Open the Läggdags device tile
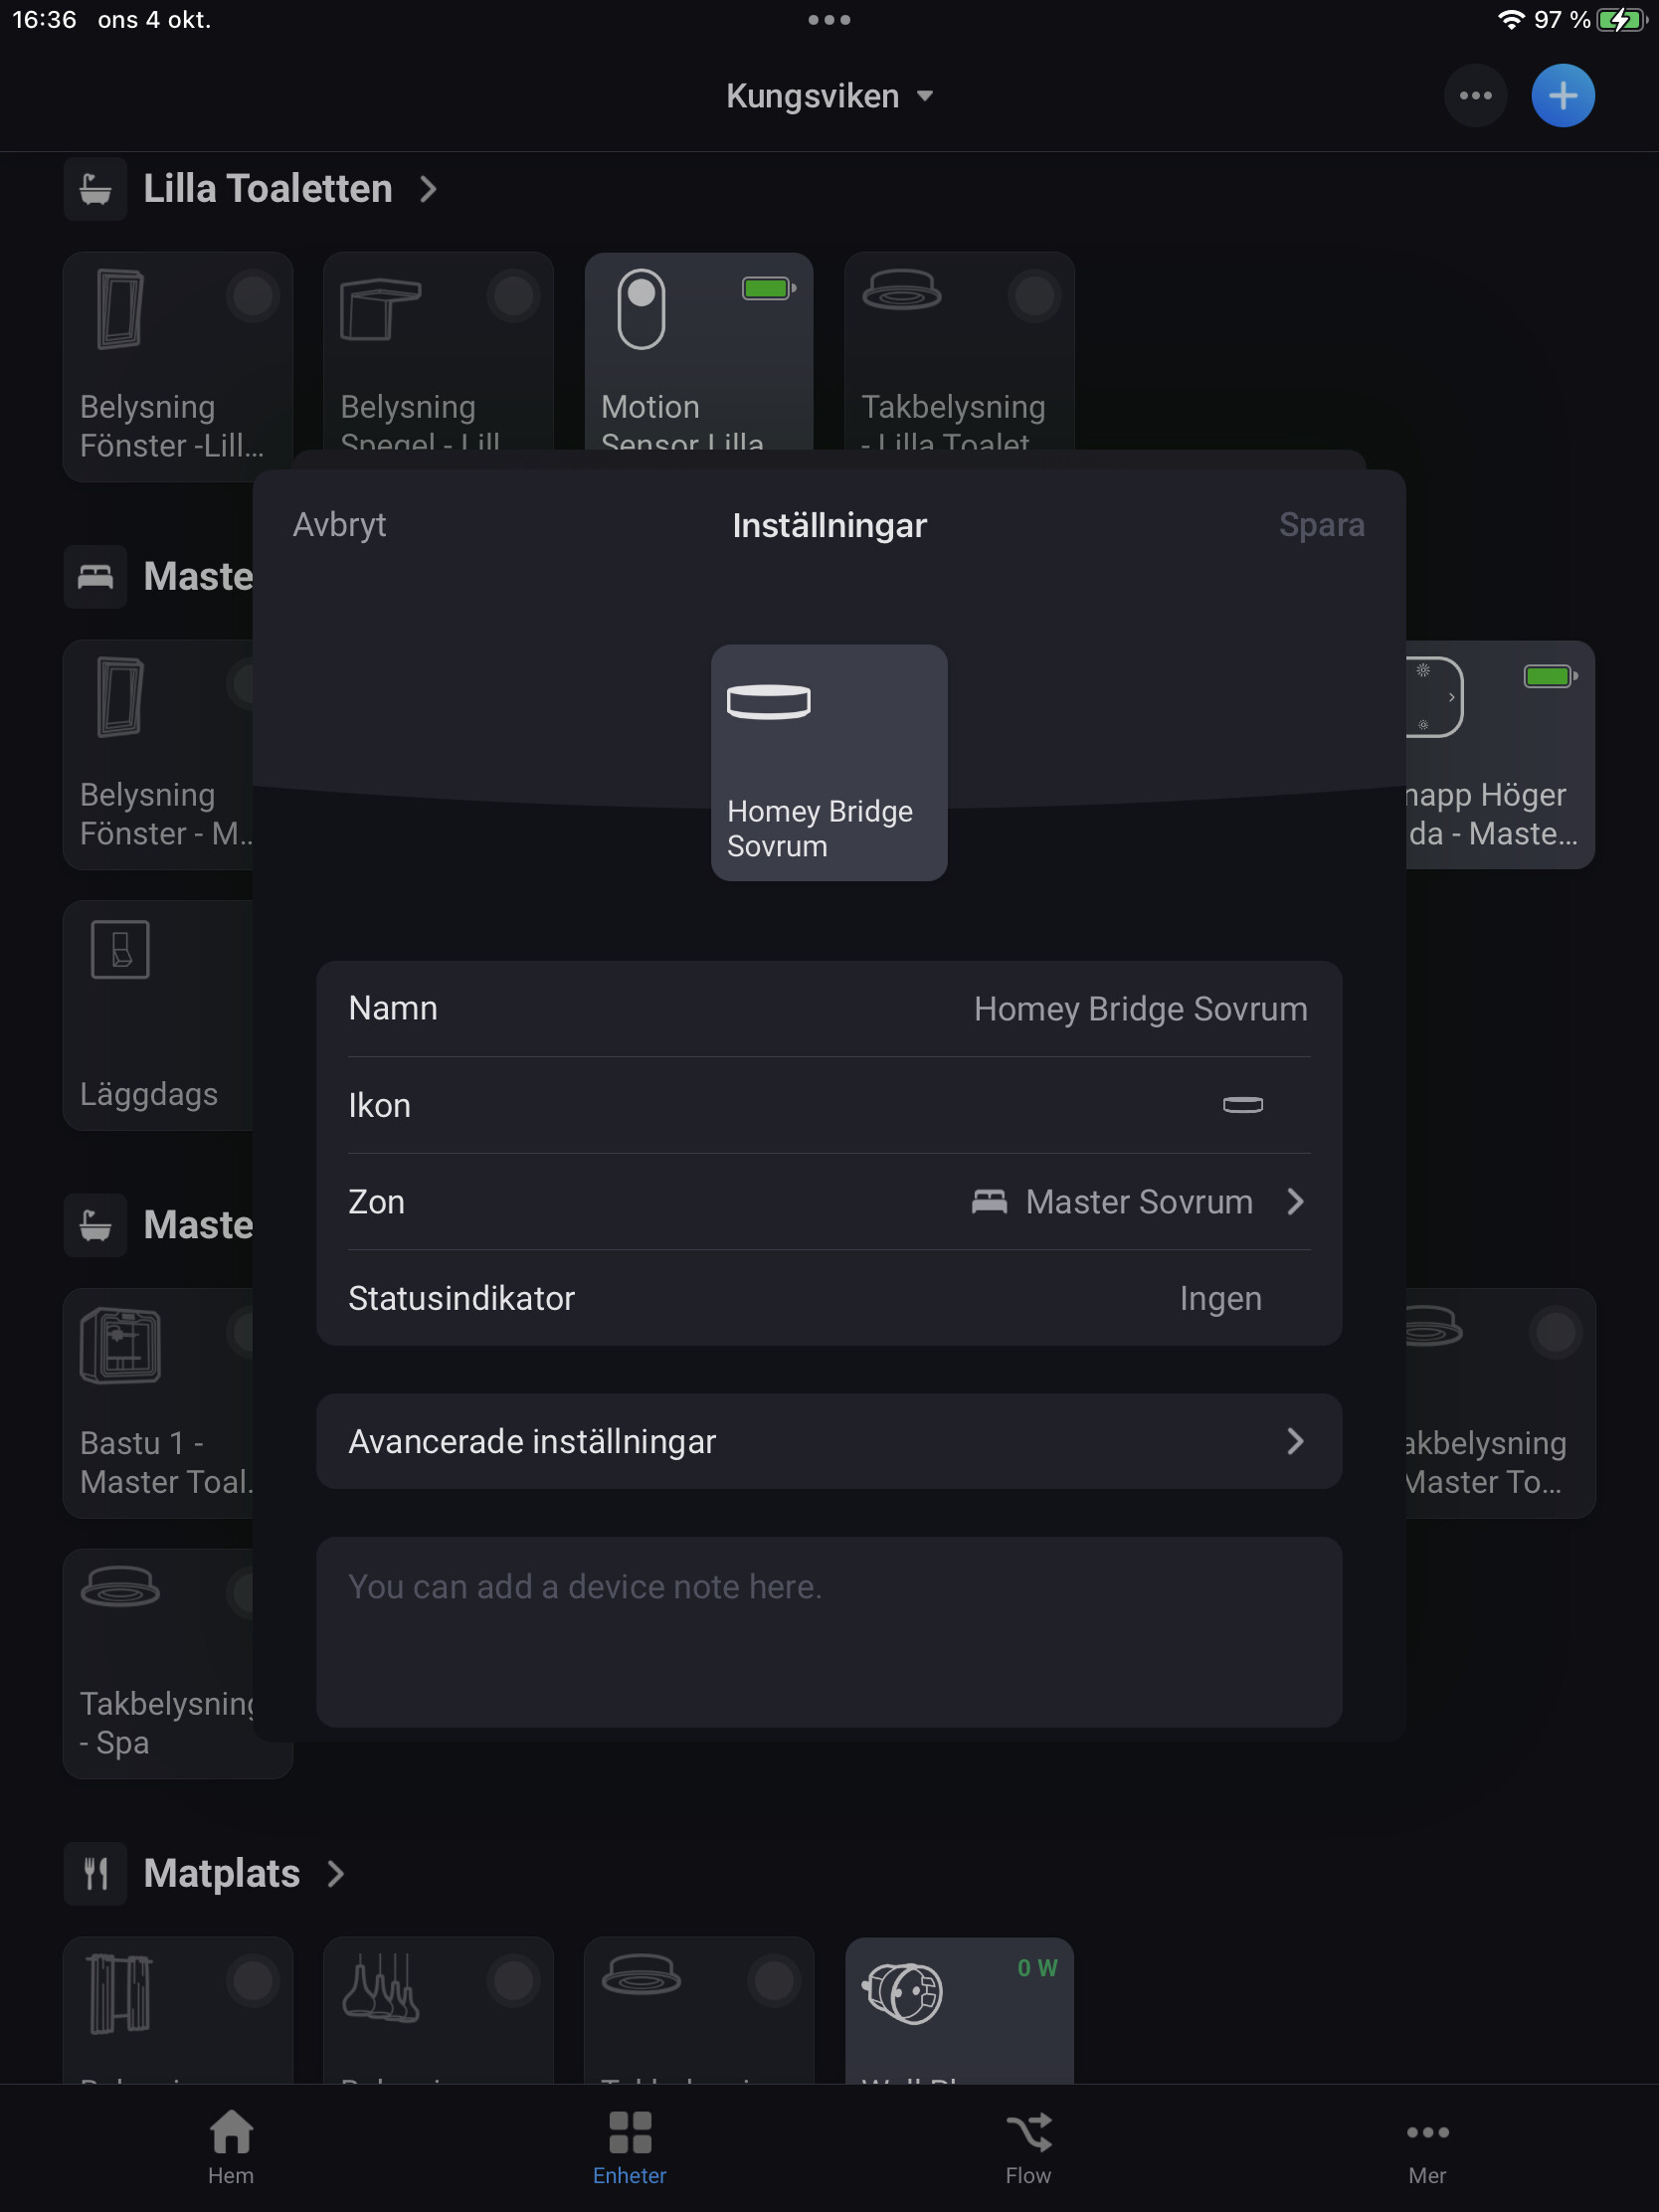Viewport: 1659px width, 2212px height. [x=158, y=1015]
